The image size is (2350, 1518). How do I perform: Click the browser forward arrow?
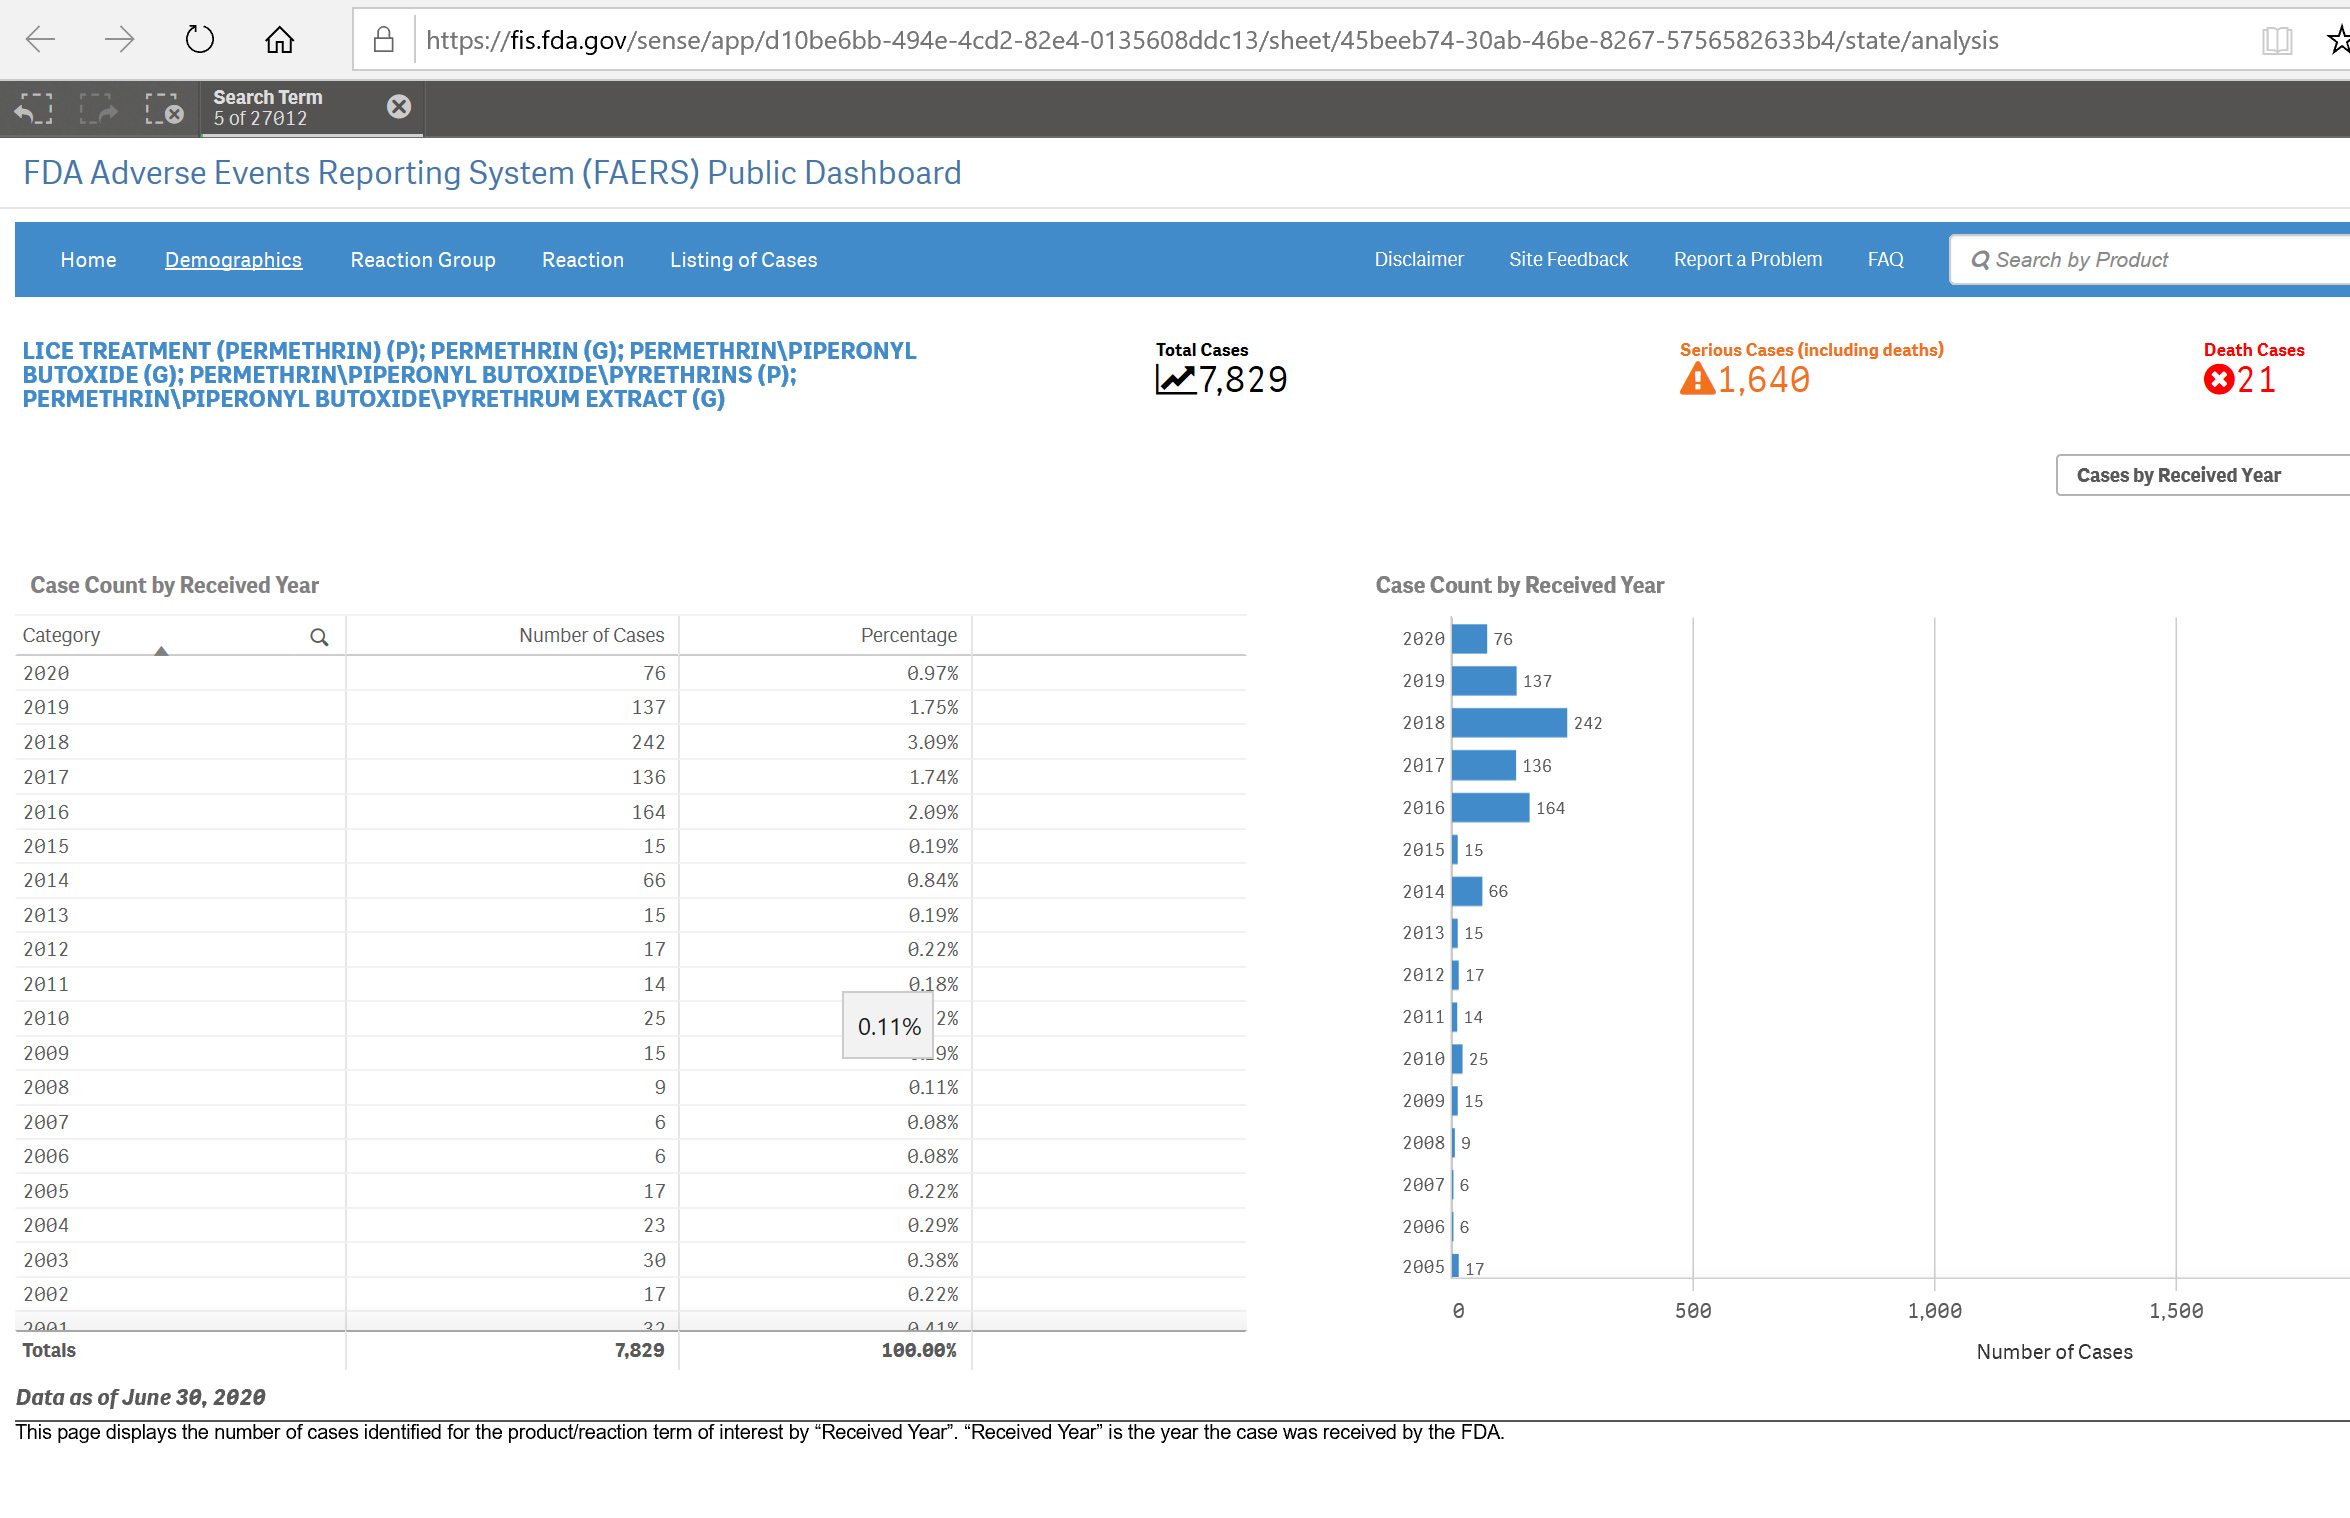coord(119,40)
